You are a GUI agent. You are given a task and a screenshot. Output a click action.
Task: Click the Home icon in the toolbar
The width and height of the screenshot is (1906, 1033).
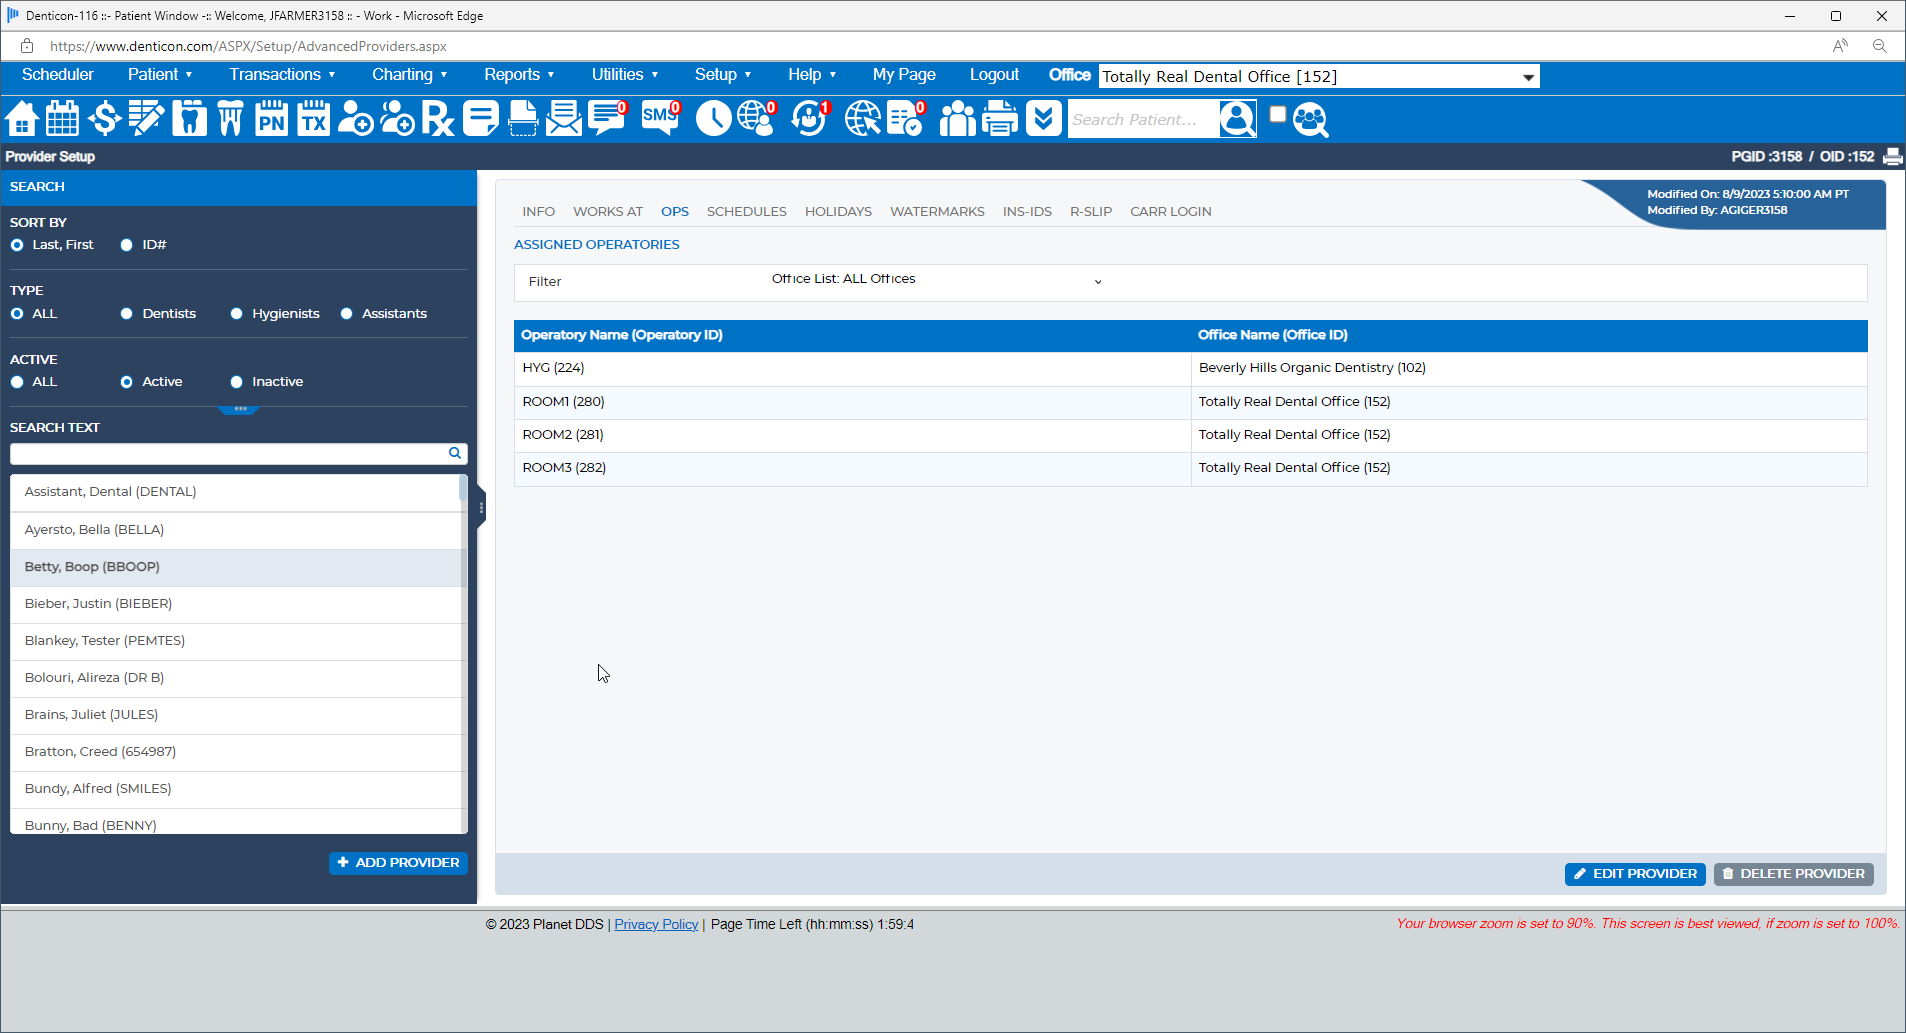click(22, 119)
